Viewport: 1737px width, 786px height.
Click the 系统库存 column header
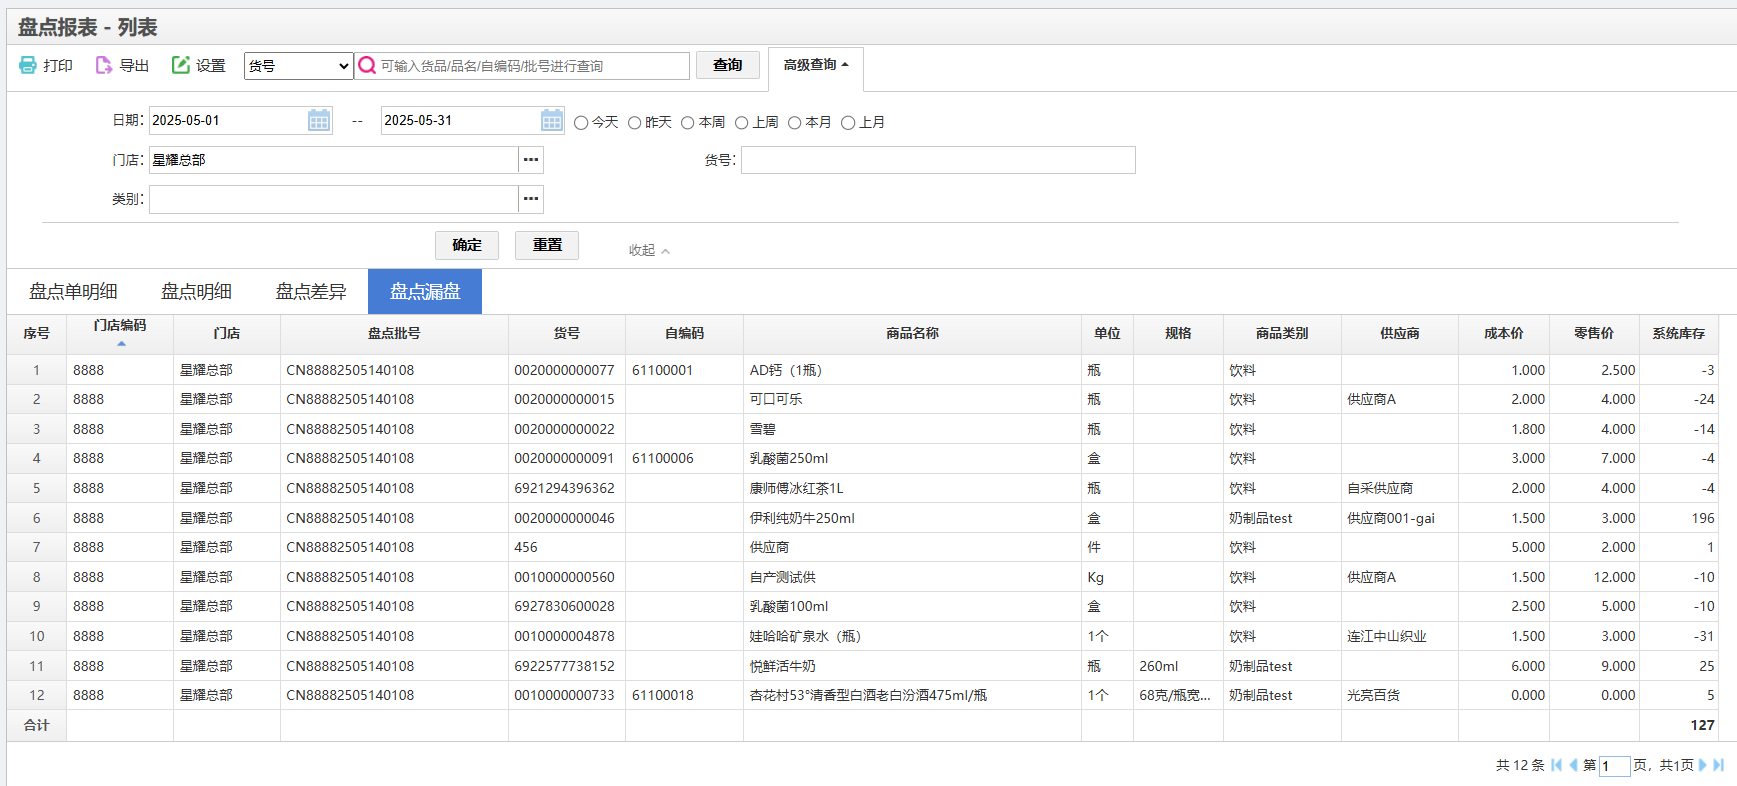pyautogui.click(x=1678, y=334)
